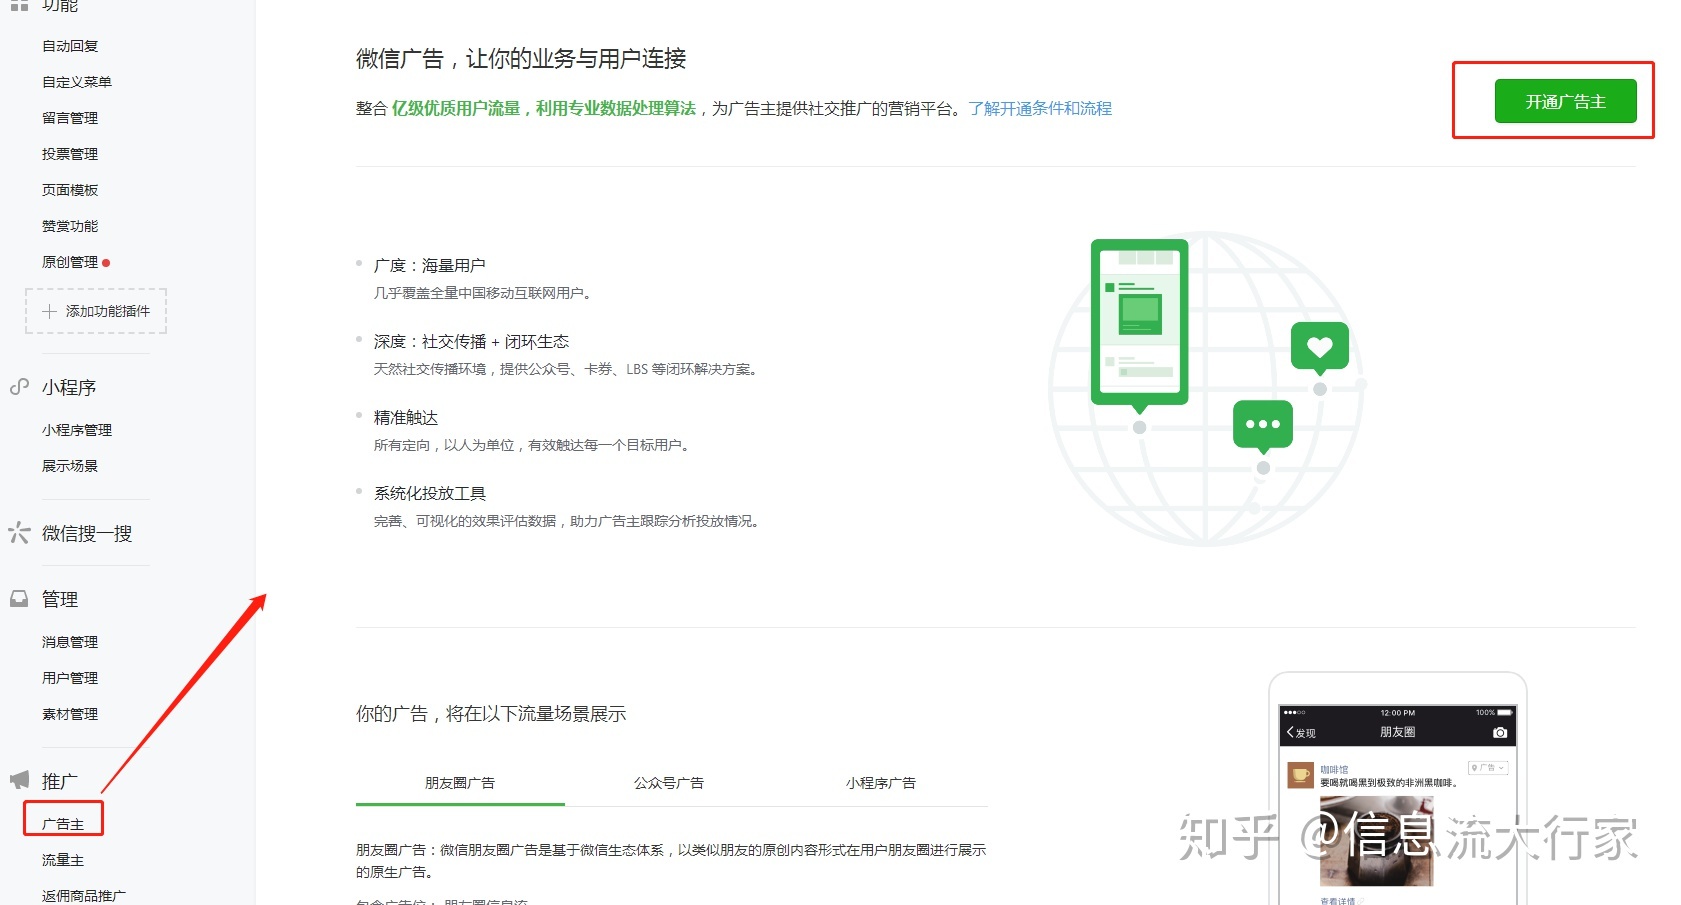Open 赞赏功能 in the sidebar
1681x905 pixels.
[x=70, y=226]
